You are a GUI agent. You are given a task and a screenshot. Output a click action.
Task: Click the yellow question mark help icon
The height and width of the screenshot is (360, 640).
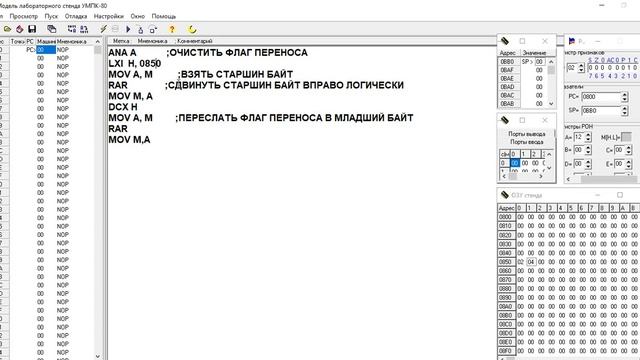pyautogui.click(x=172, y=29)
